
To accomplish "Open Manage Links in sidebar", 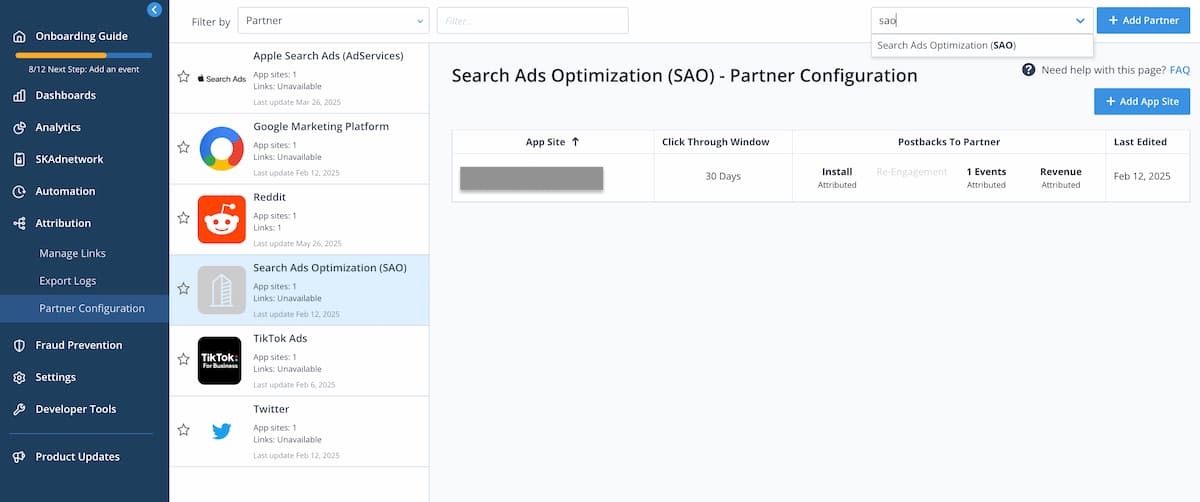I will coord(72,253).
